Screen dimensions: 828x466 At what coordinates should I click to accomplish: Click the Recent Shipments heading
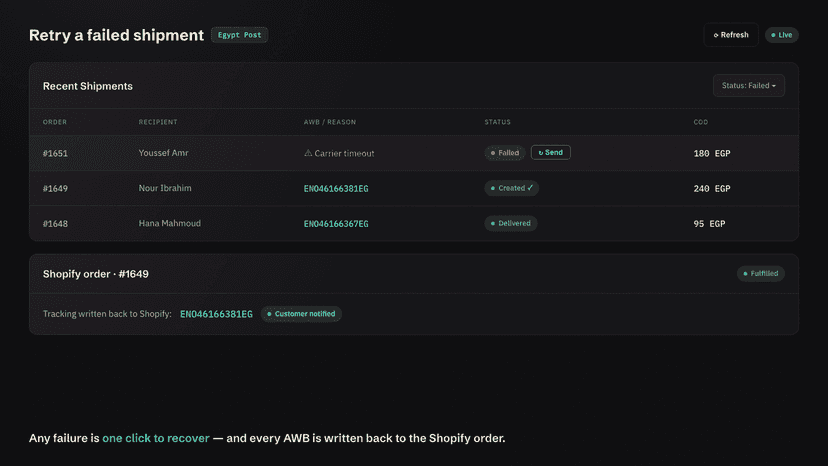click(x=88, y=86)
